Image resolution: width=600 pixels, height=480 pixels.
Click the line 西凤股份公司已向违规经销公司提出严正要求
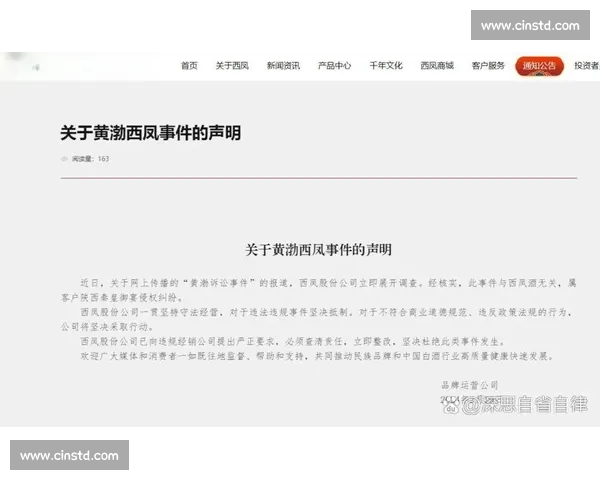pos(293,341)
